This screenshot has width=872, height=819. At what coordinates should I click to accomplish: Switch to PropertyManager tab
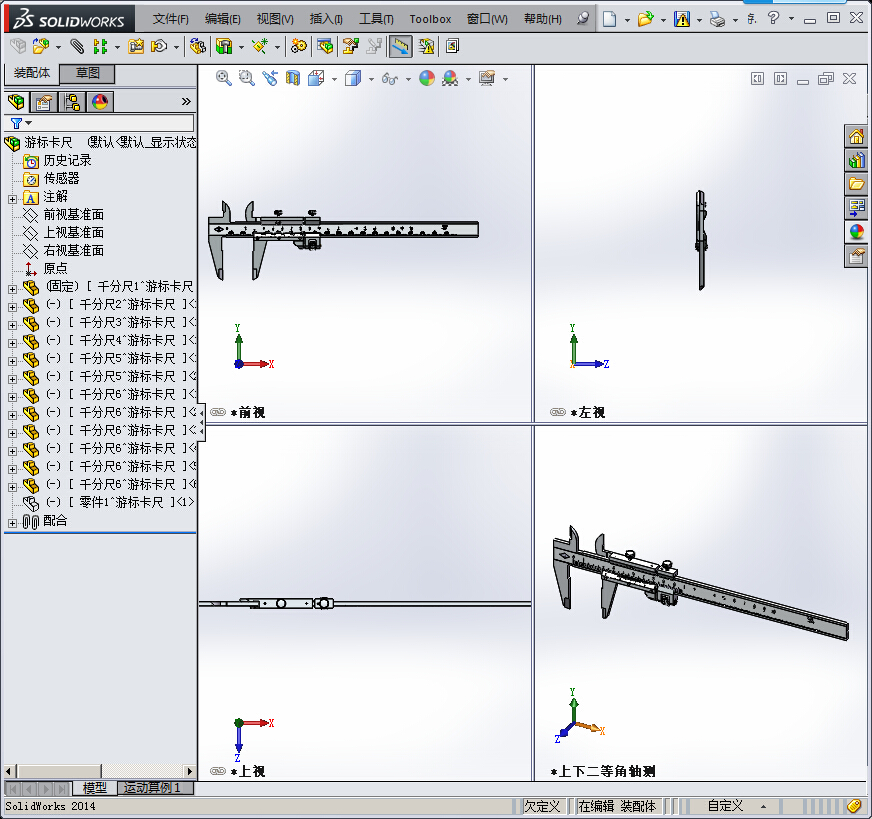(44, 102)
